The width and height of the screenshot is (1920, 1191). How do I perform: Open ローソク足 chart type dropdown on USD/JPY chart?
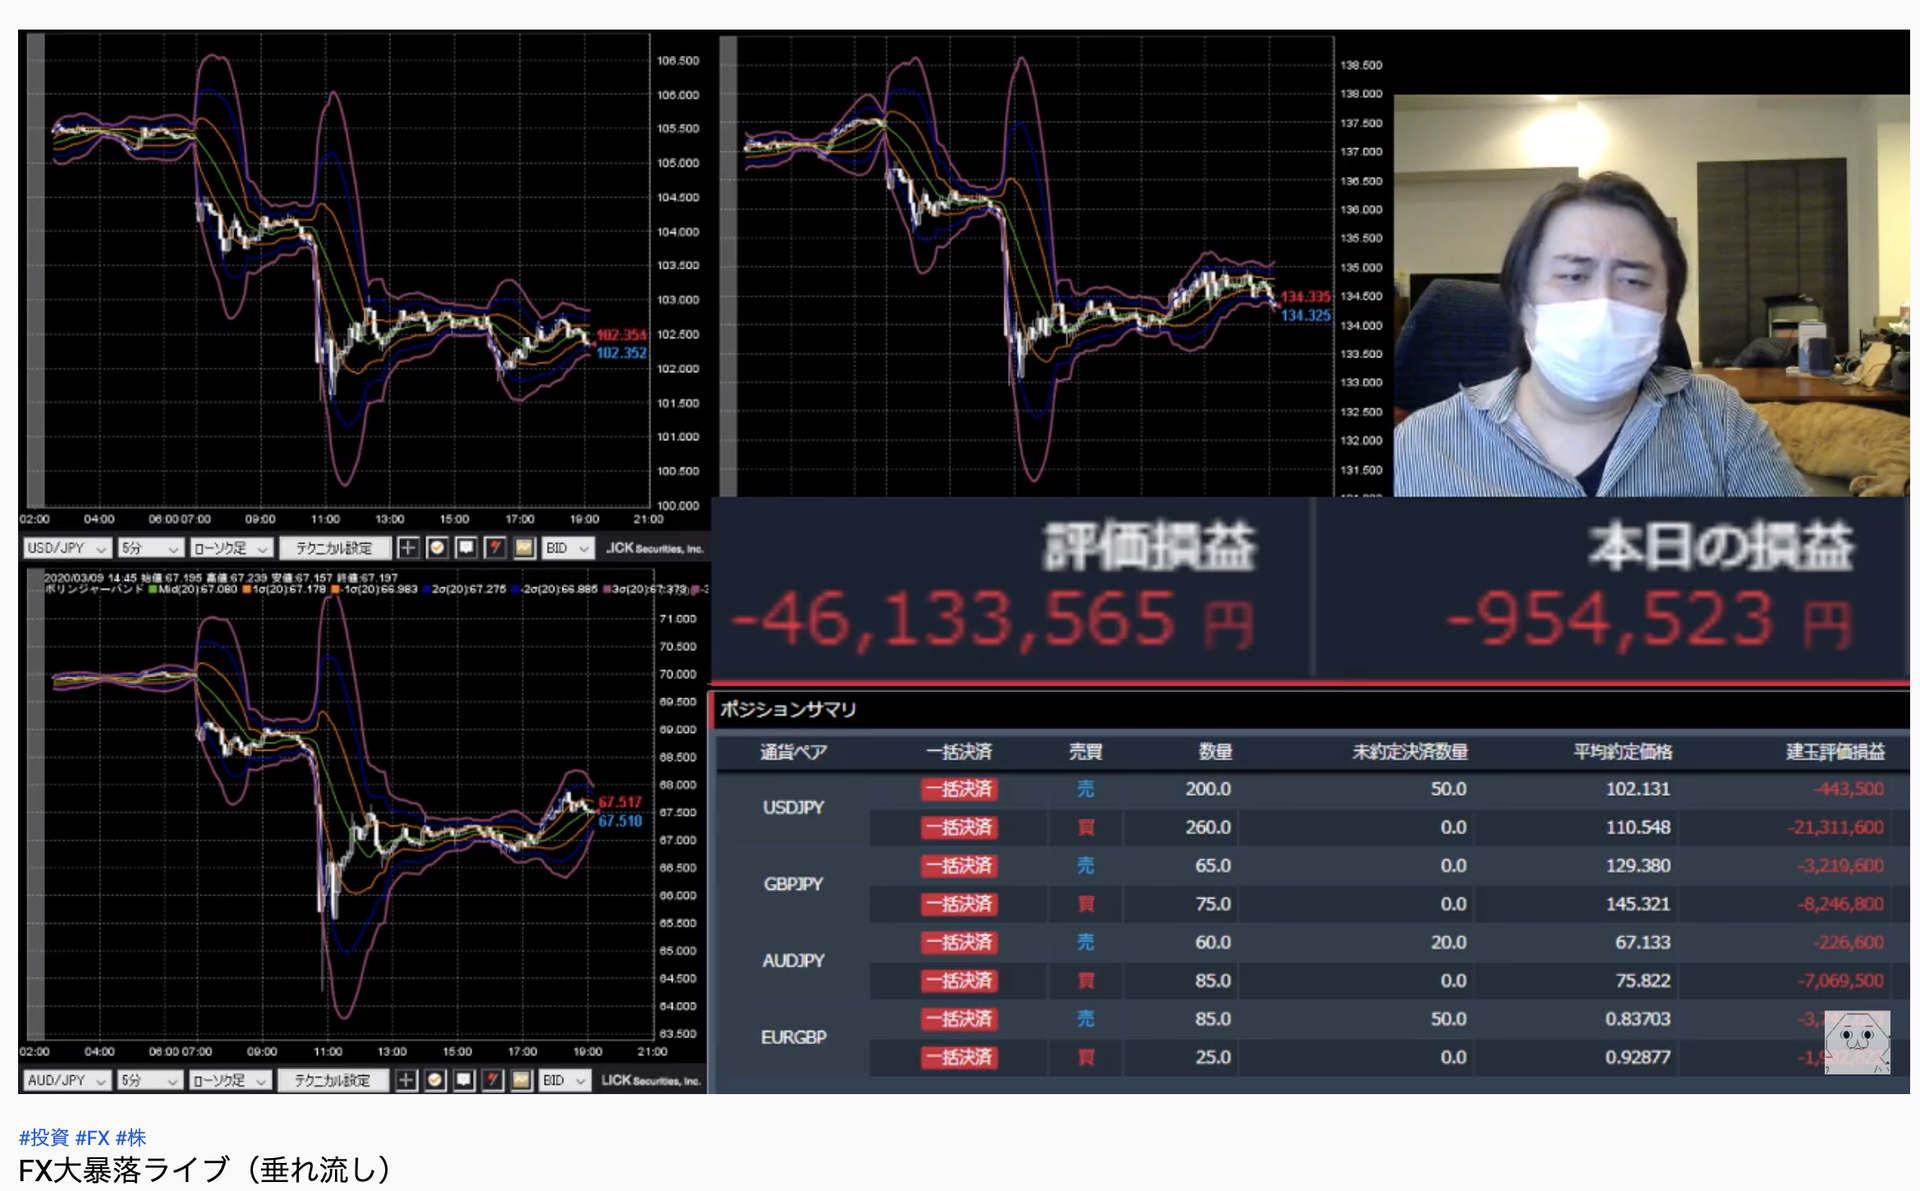(x=231, y=548)
